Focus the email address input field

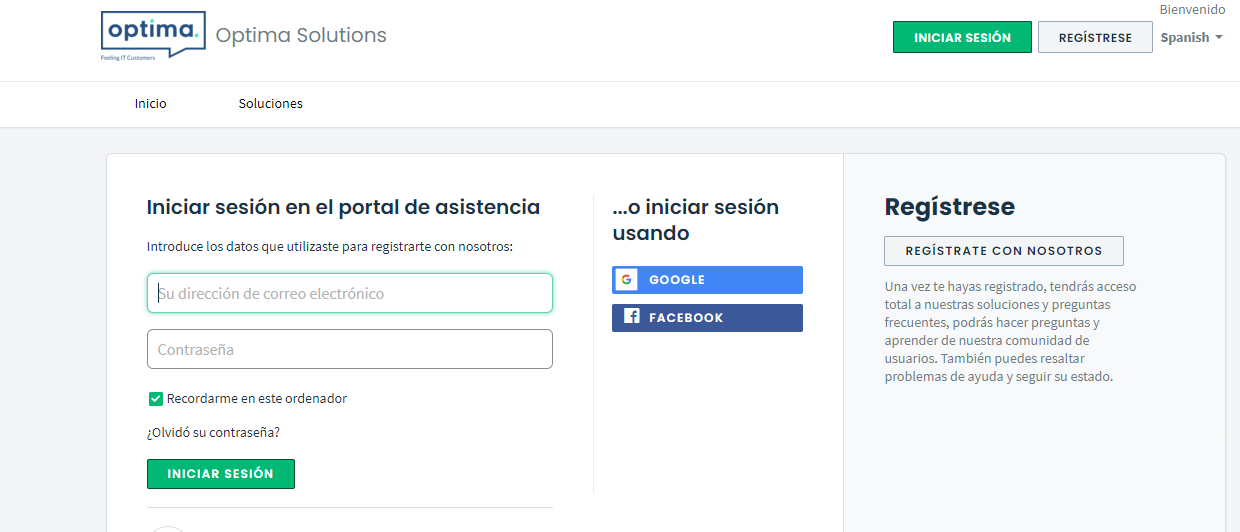350,293
